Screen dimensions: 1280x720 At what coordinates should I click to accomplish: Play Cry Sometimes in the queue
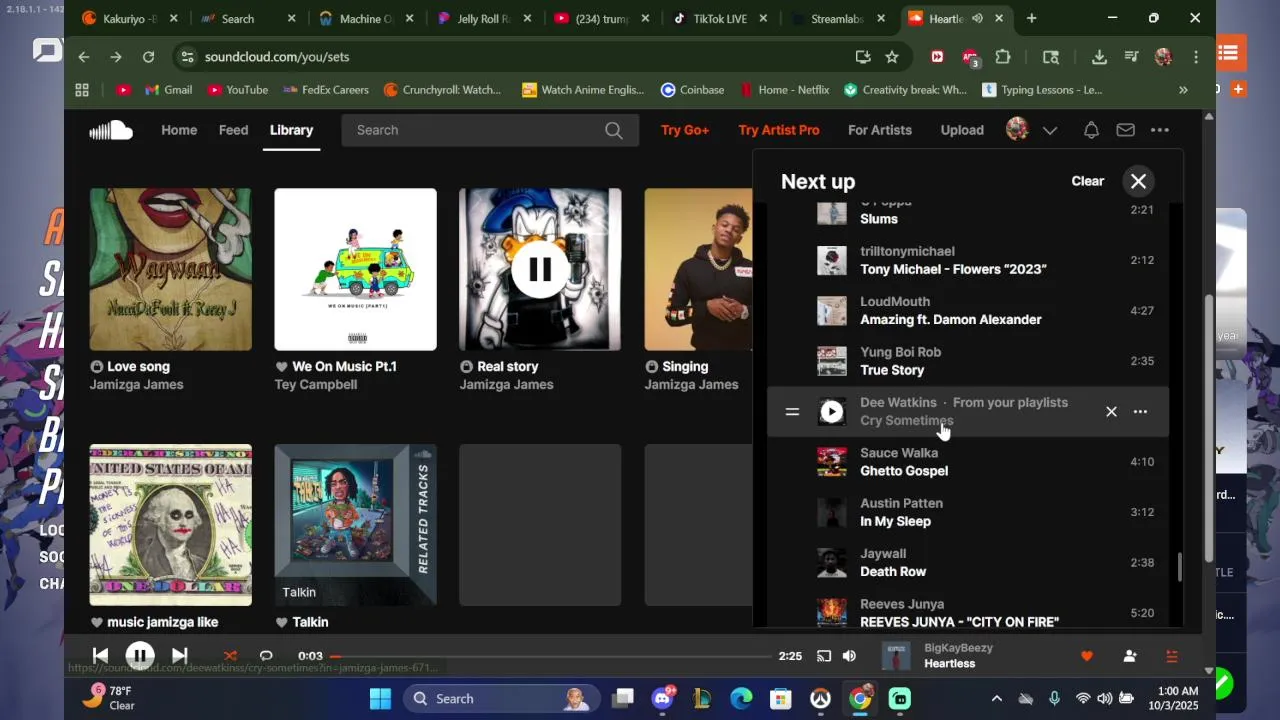click(832, 412)
